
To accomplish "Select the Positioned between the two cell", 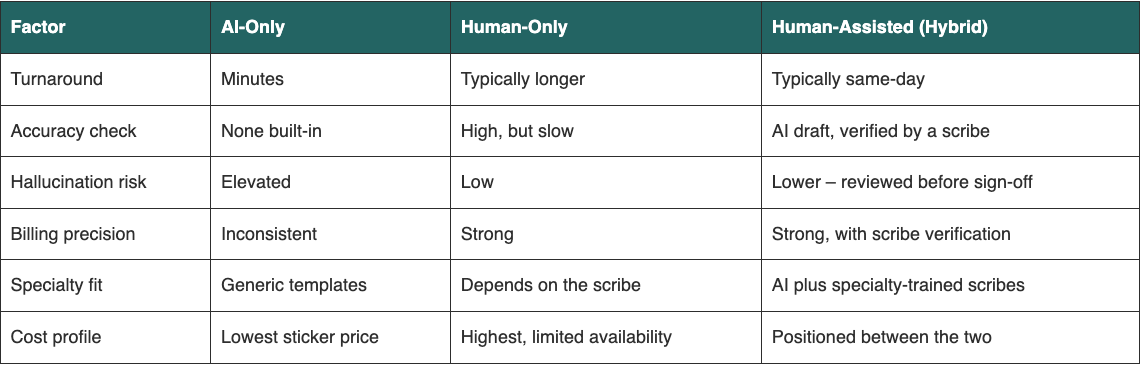I will (x=881, y=337).
